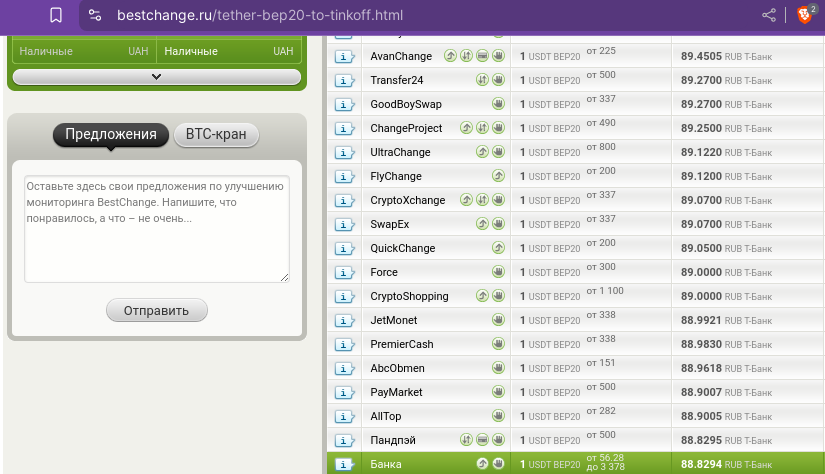Open the CryptoXchange exchanger link
825x474 pixels.
click(408, 200)
